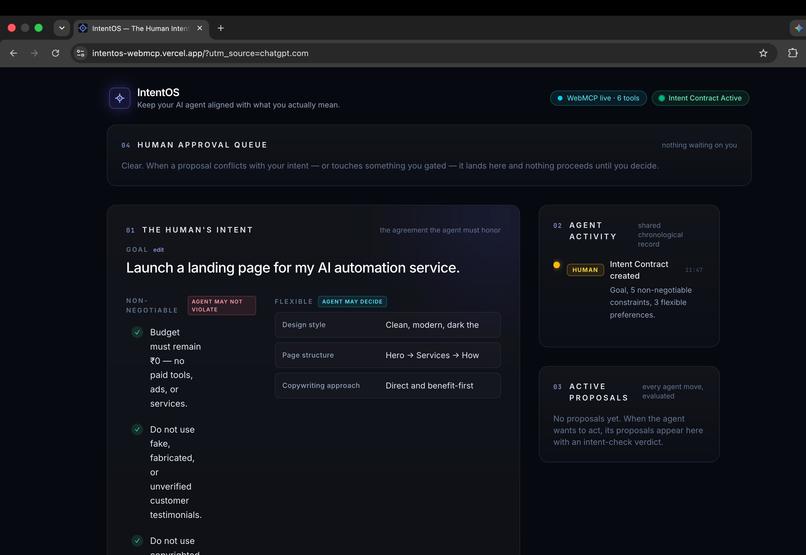This screenshot has height=555, width=806.
Task: Click the AGENT MAY NOT VIOLATE tag
Action: click(x=222, y=305)
